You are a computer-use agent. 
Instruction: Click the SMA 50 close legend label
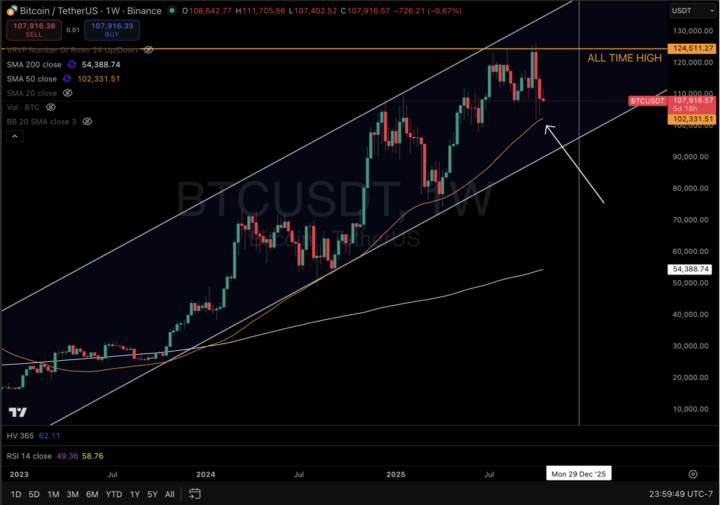tap(32, 79)
